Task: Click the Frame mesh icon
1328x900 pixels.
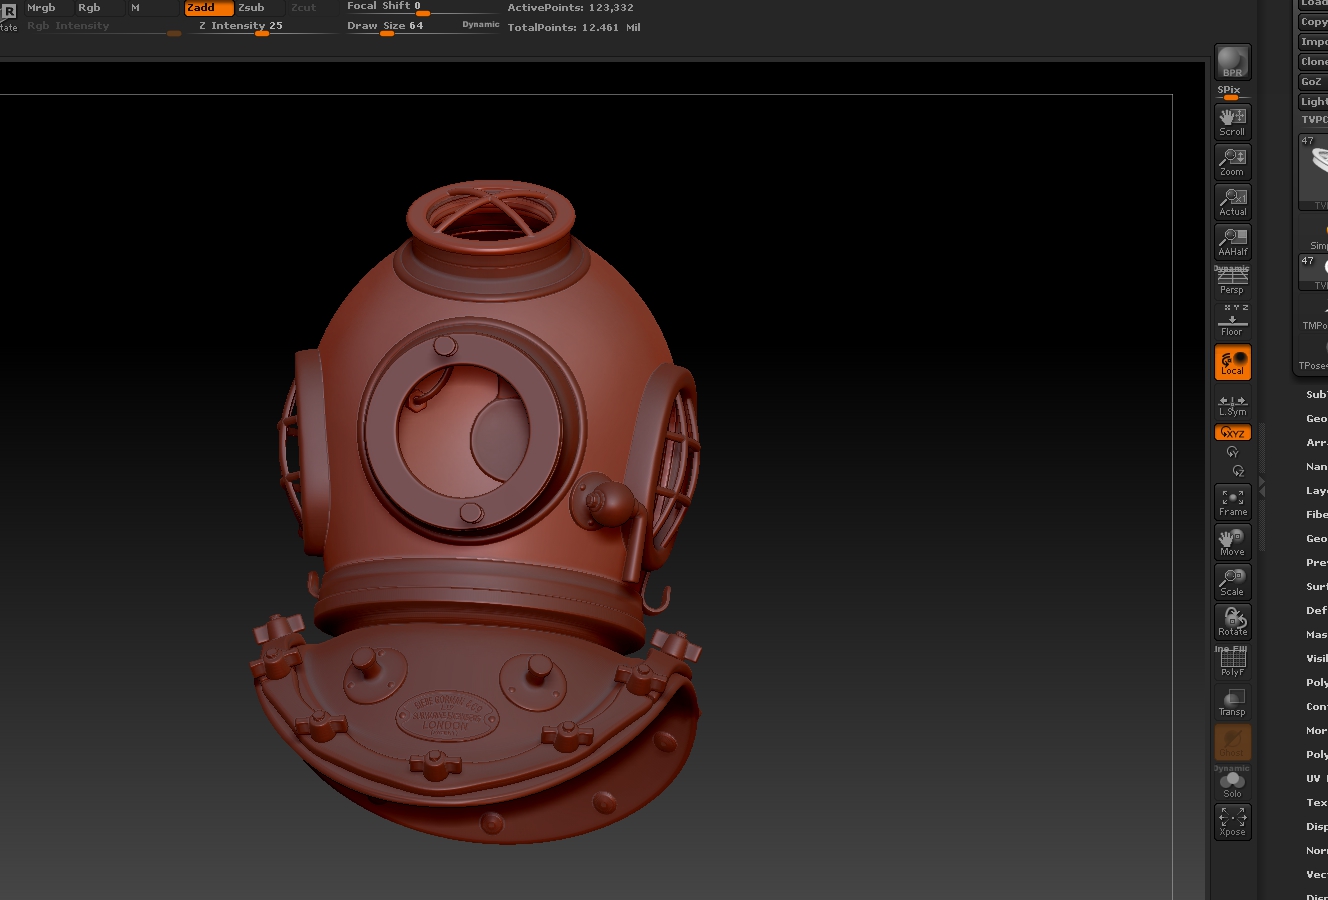Action: (1232, 502)
